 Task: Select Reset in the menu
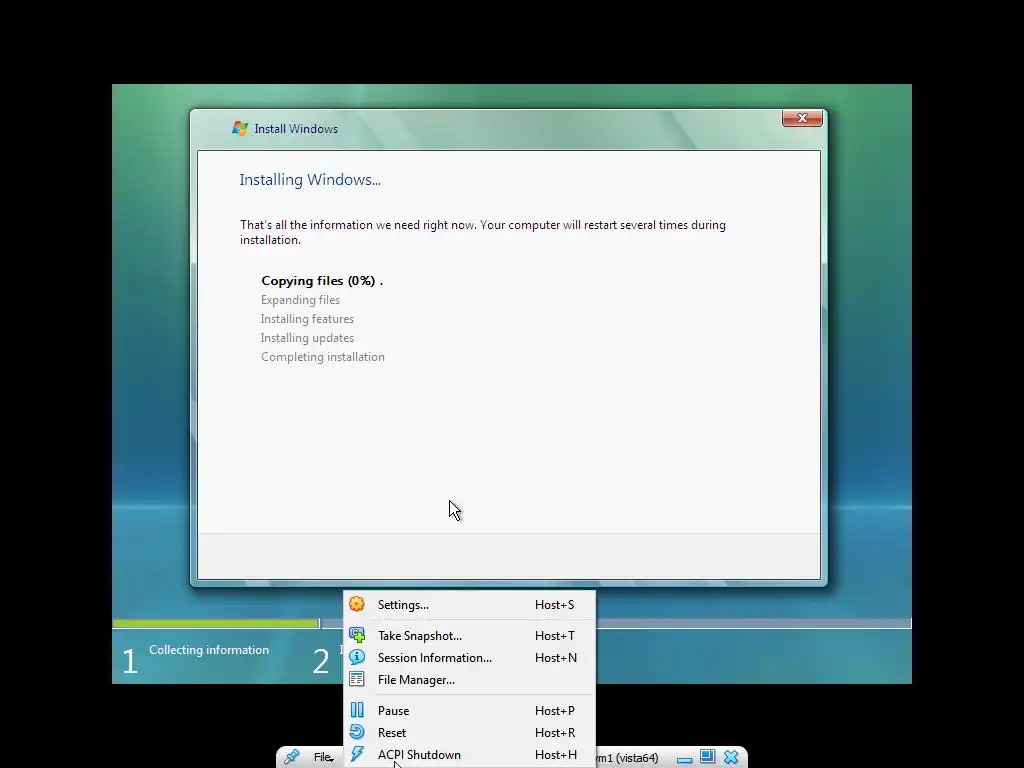point(469,733)
